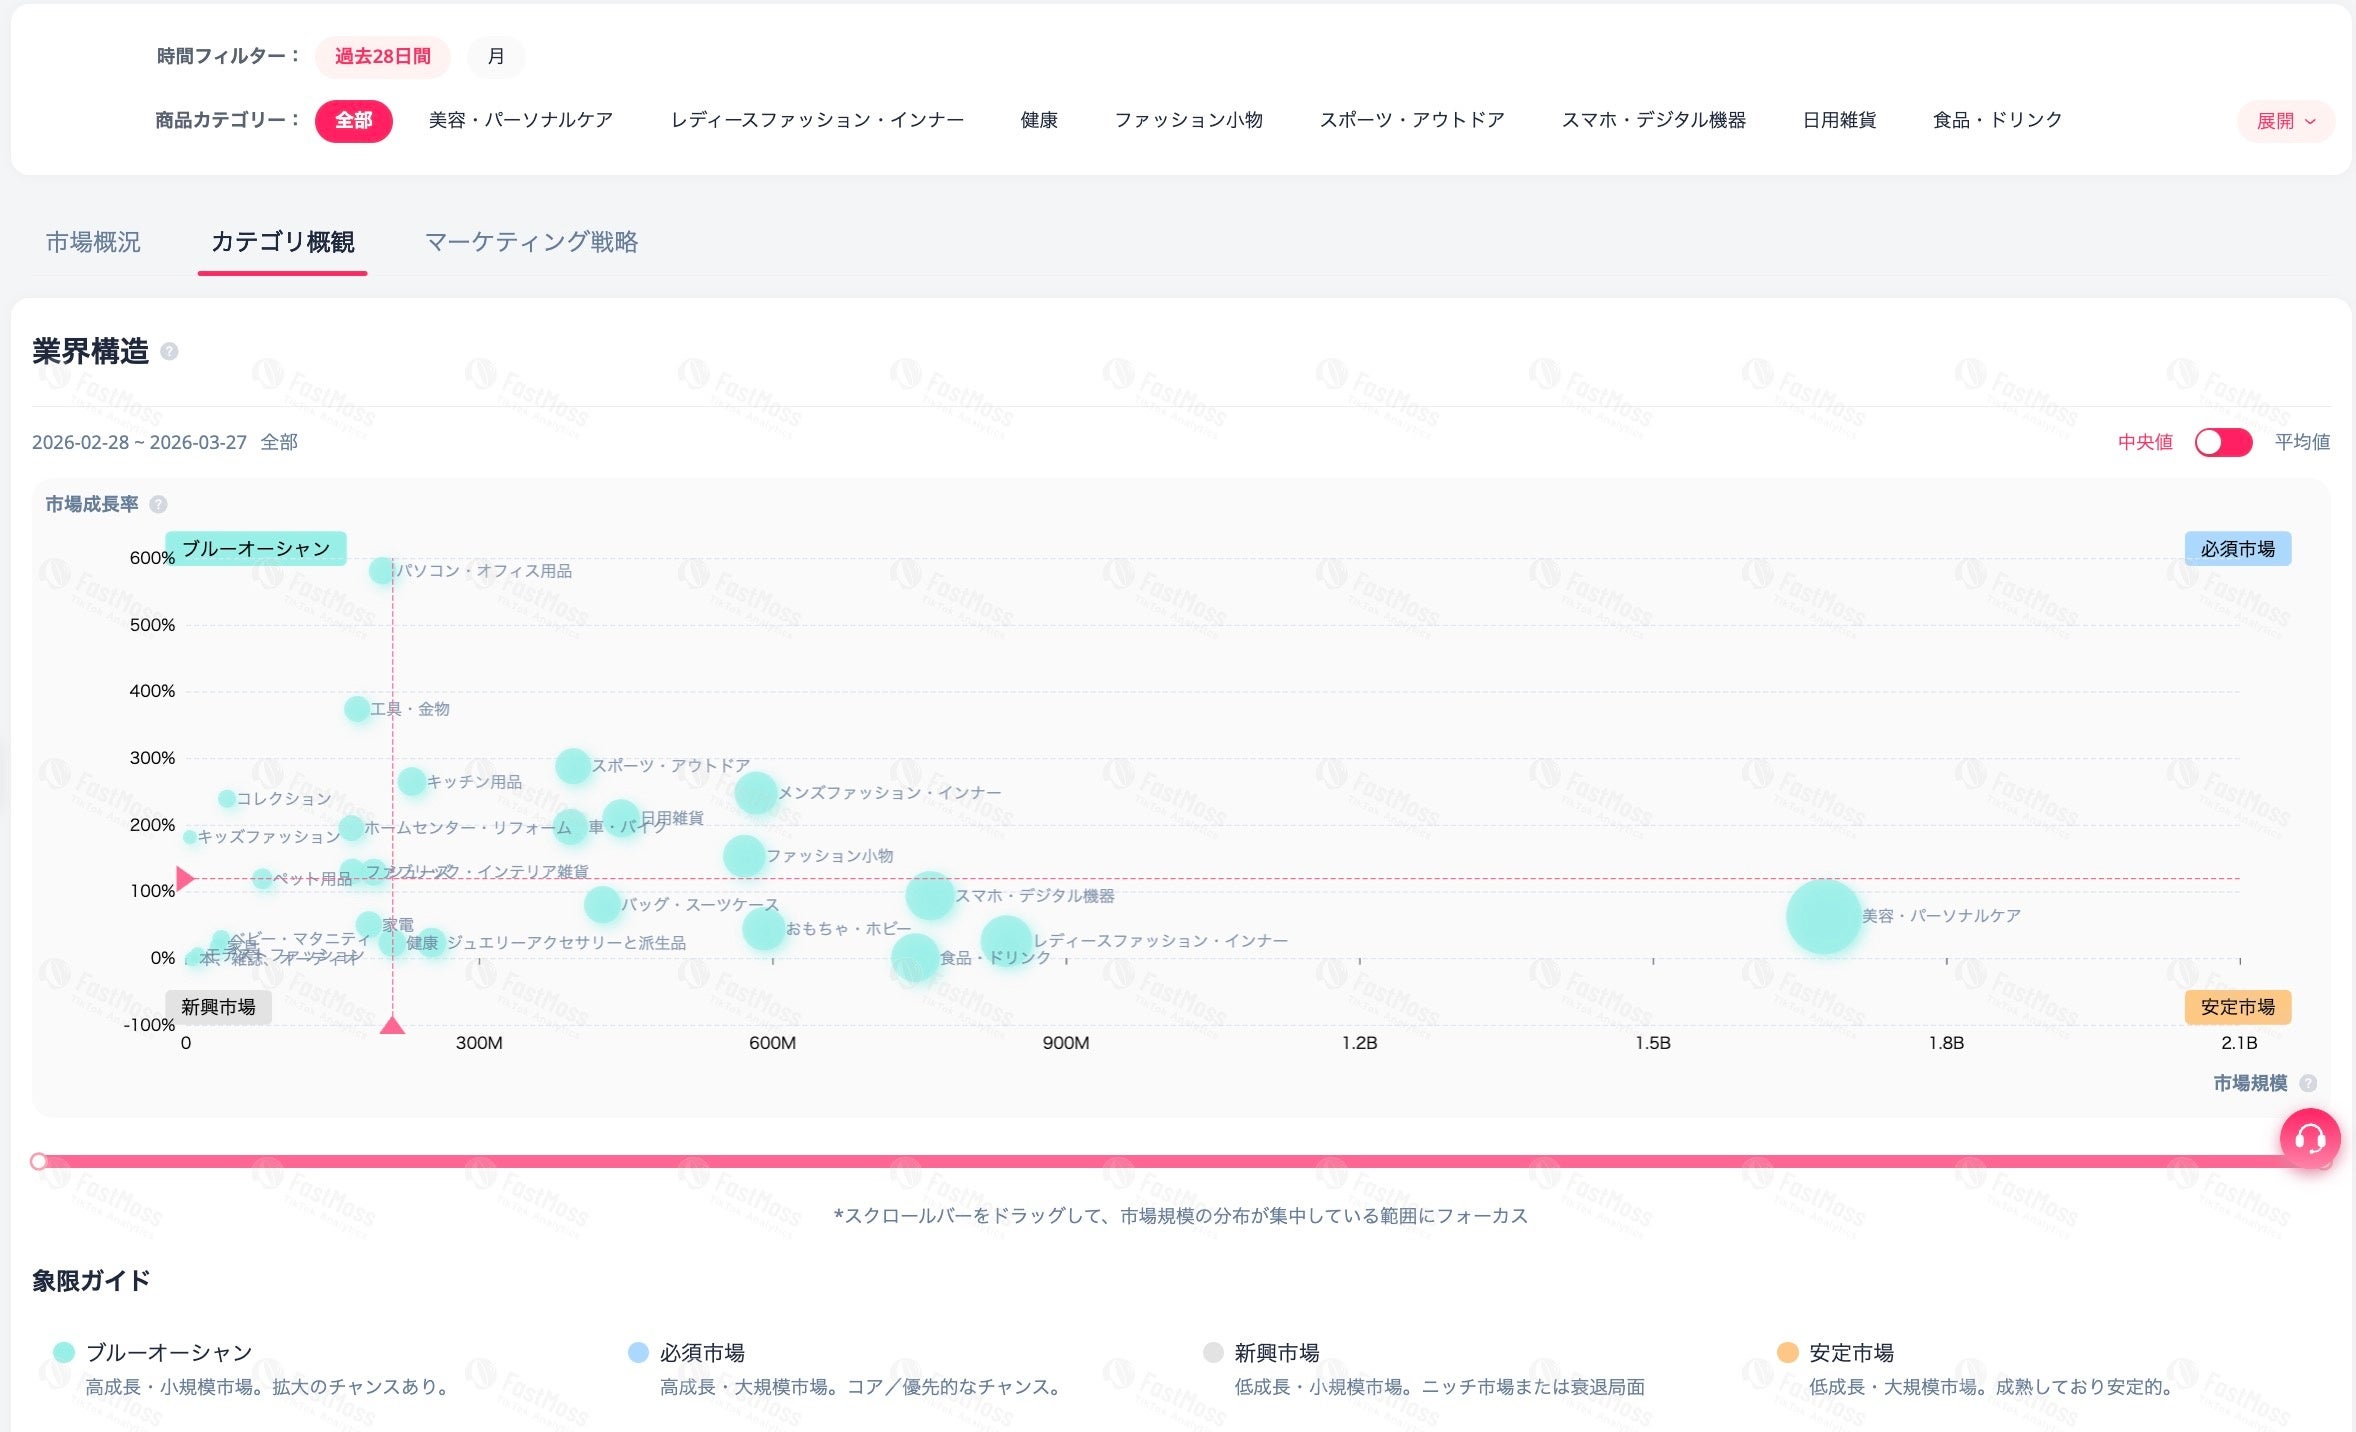This screenshot has width=2356, height=1432.
Task: Click left handle of market range slider
Action: (39, 1161)
